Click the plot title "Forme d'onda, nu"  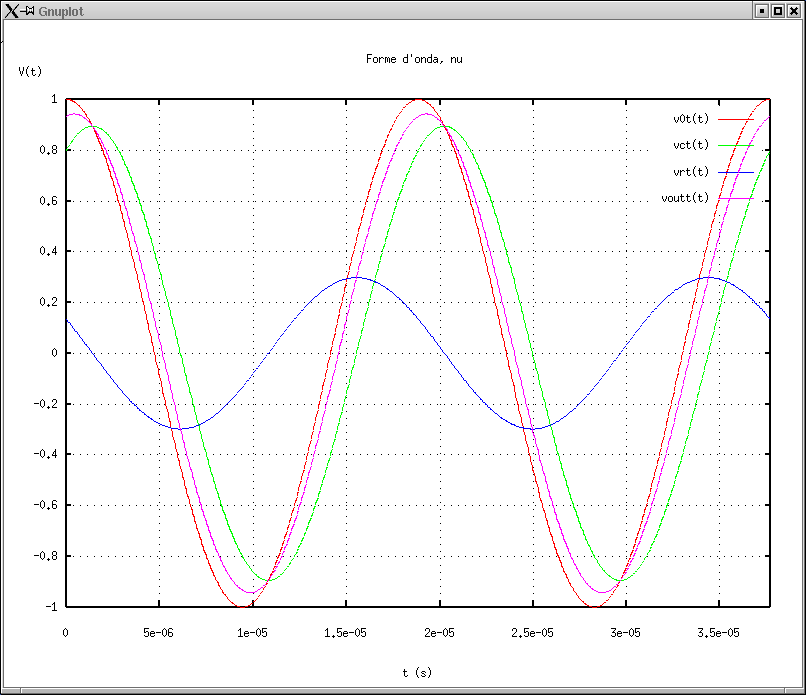[x=414, y=59]
